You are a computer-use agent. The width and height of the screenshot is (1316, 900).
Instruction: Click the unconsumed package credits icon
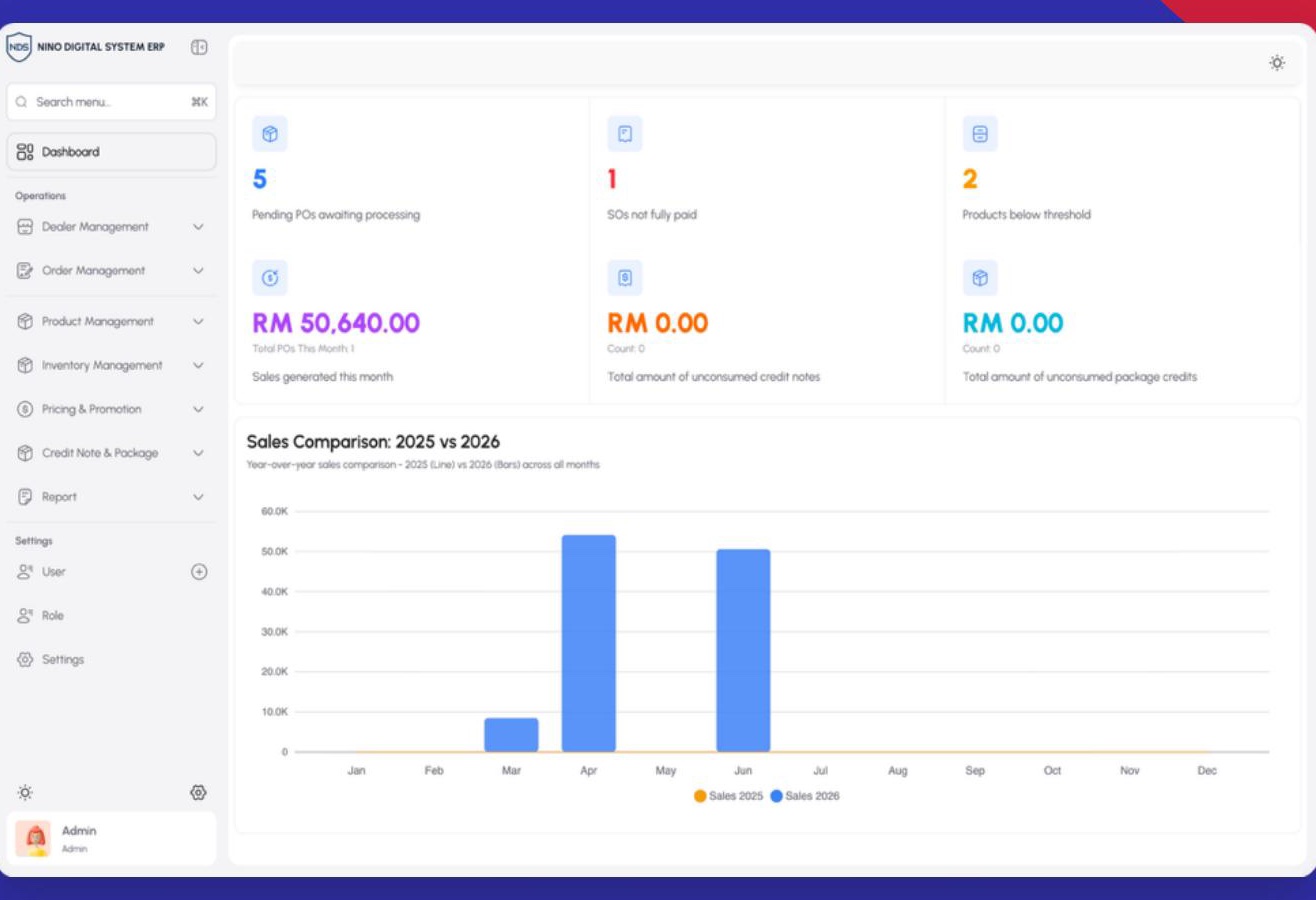pyautogui.click(x=980, y=278)
